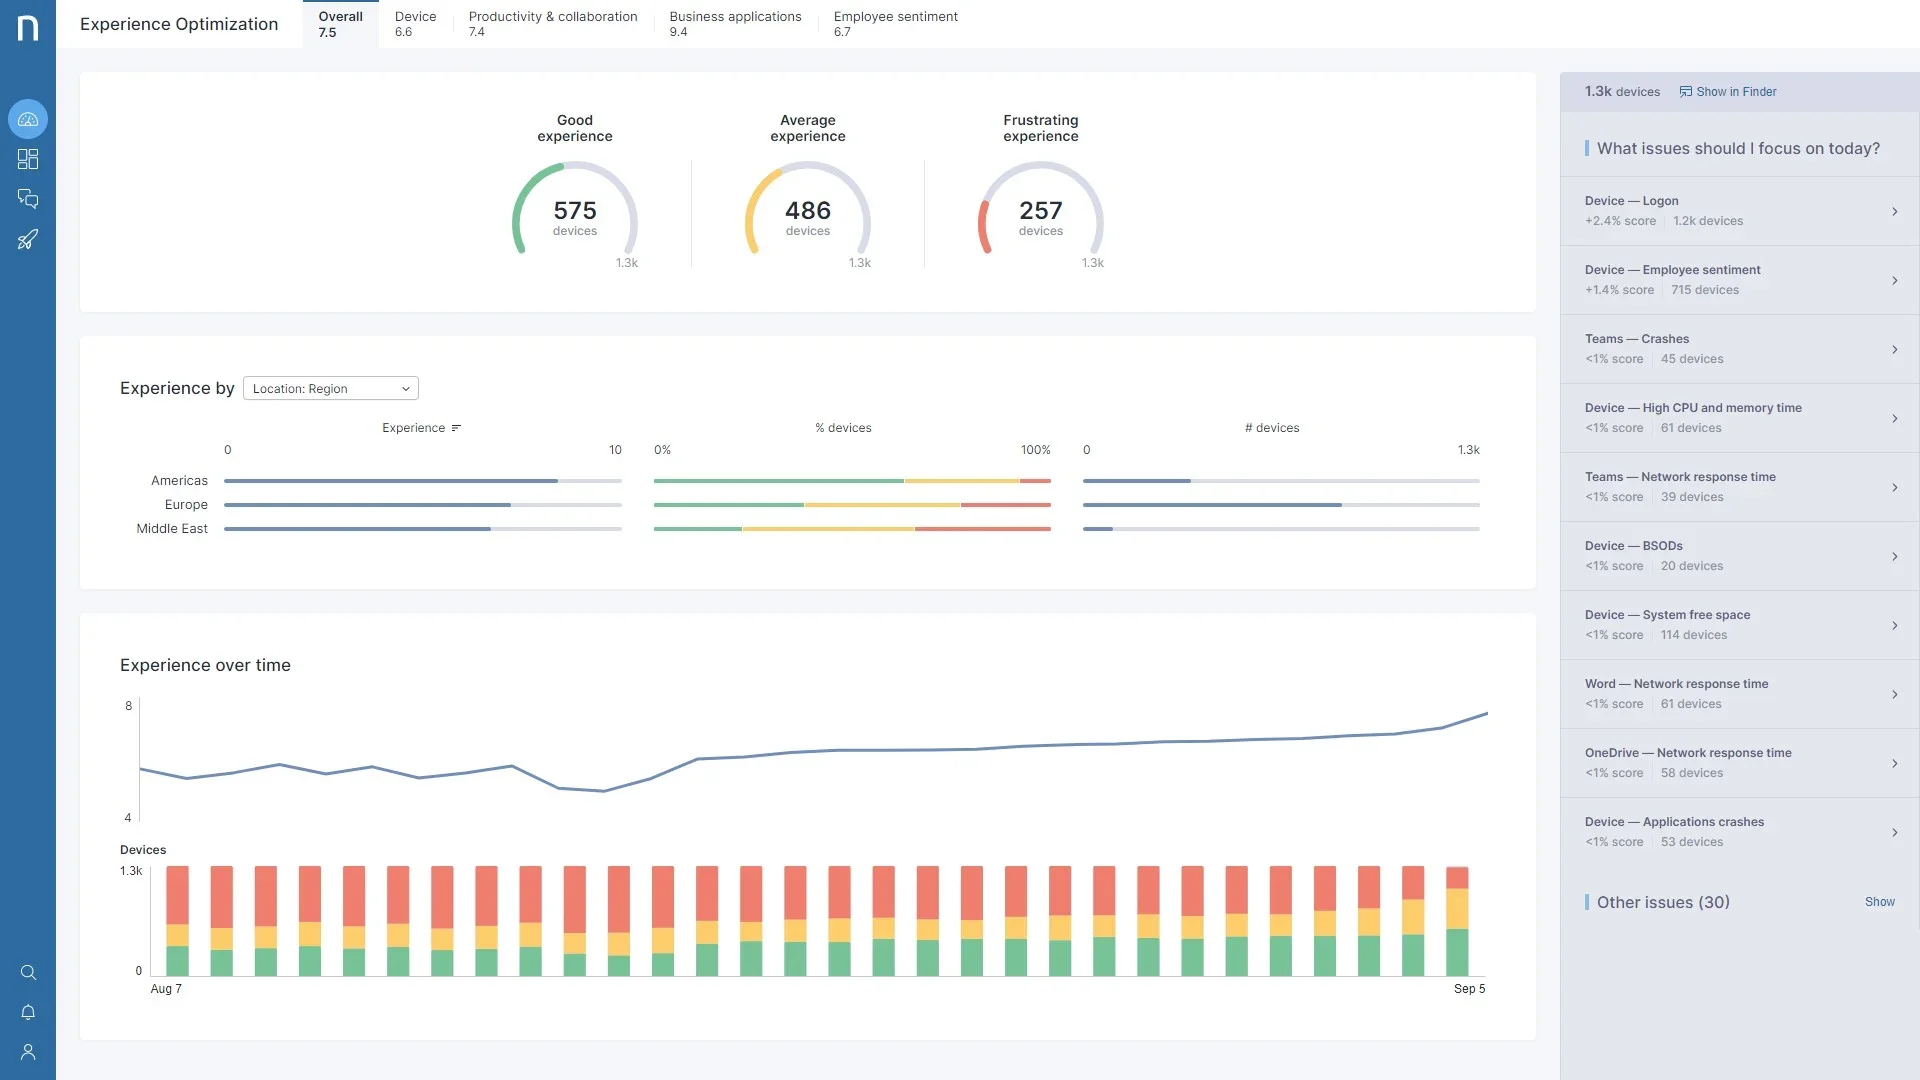
Task: Switch to the Employee sentiment tab
Action: point(895,24)
